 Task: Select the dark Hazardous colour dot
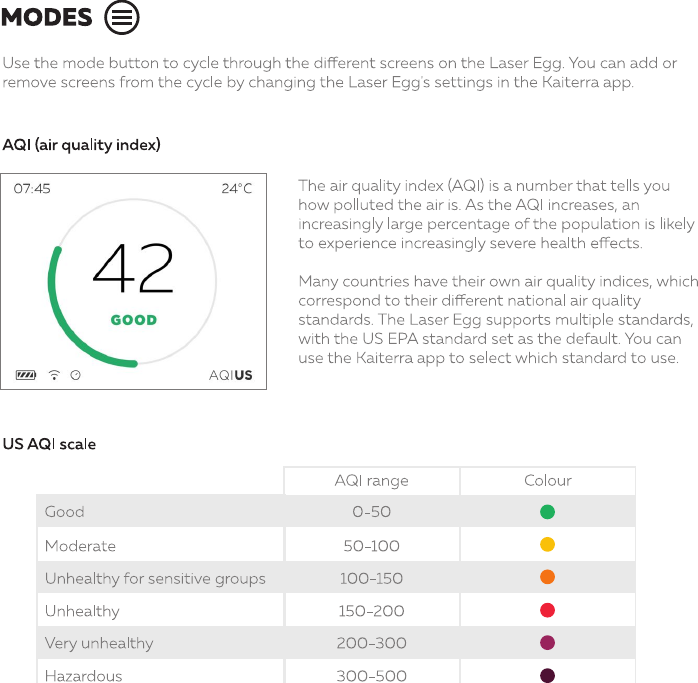pyautogui.click(x=547, y=675)
